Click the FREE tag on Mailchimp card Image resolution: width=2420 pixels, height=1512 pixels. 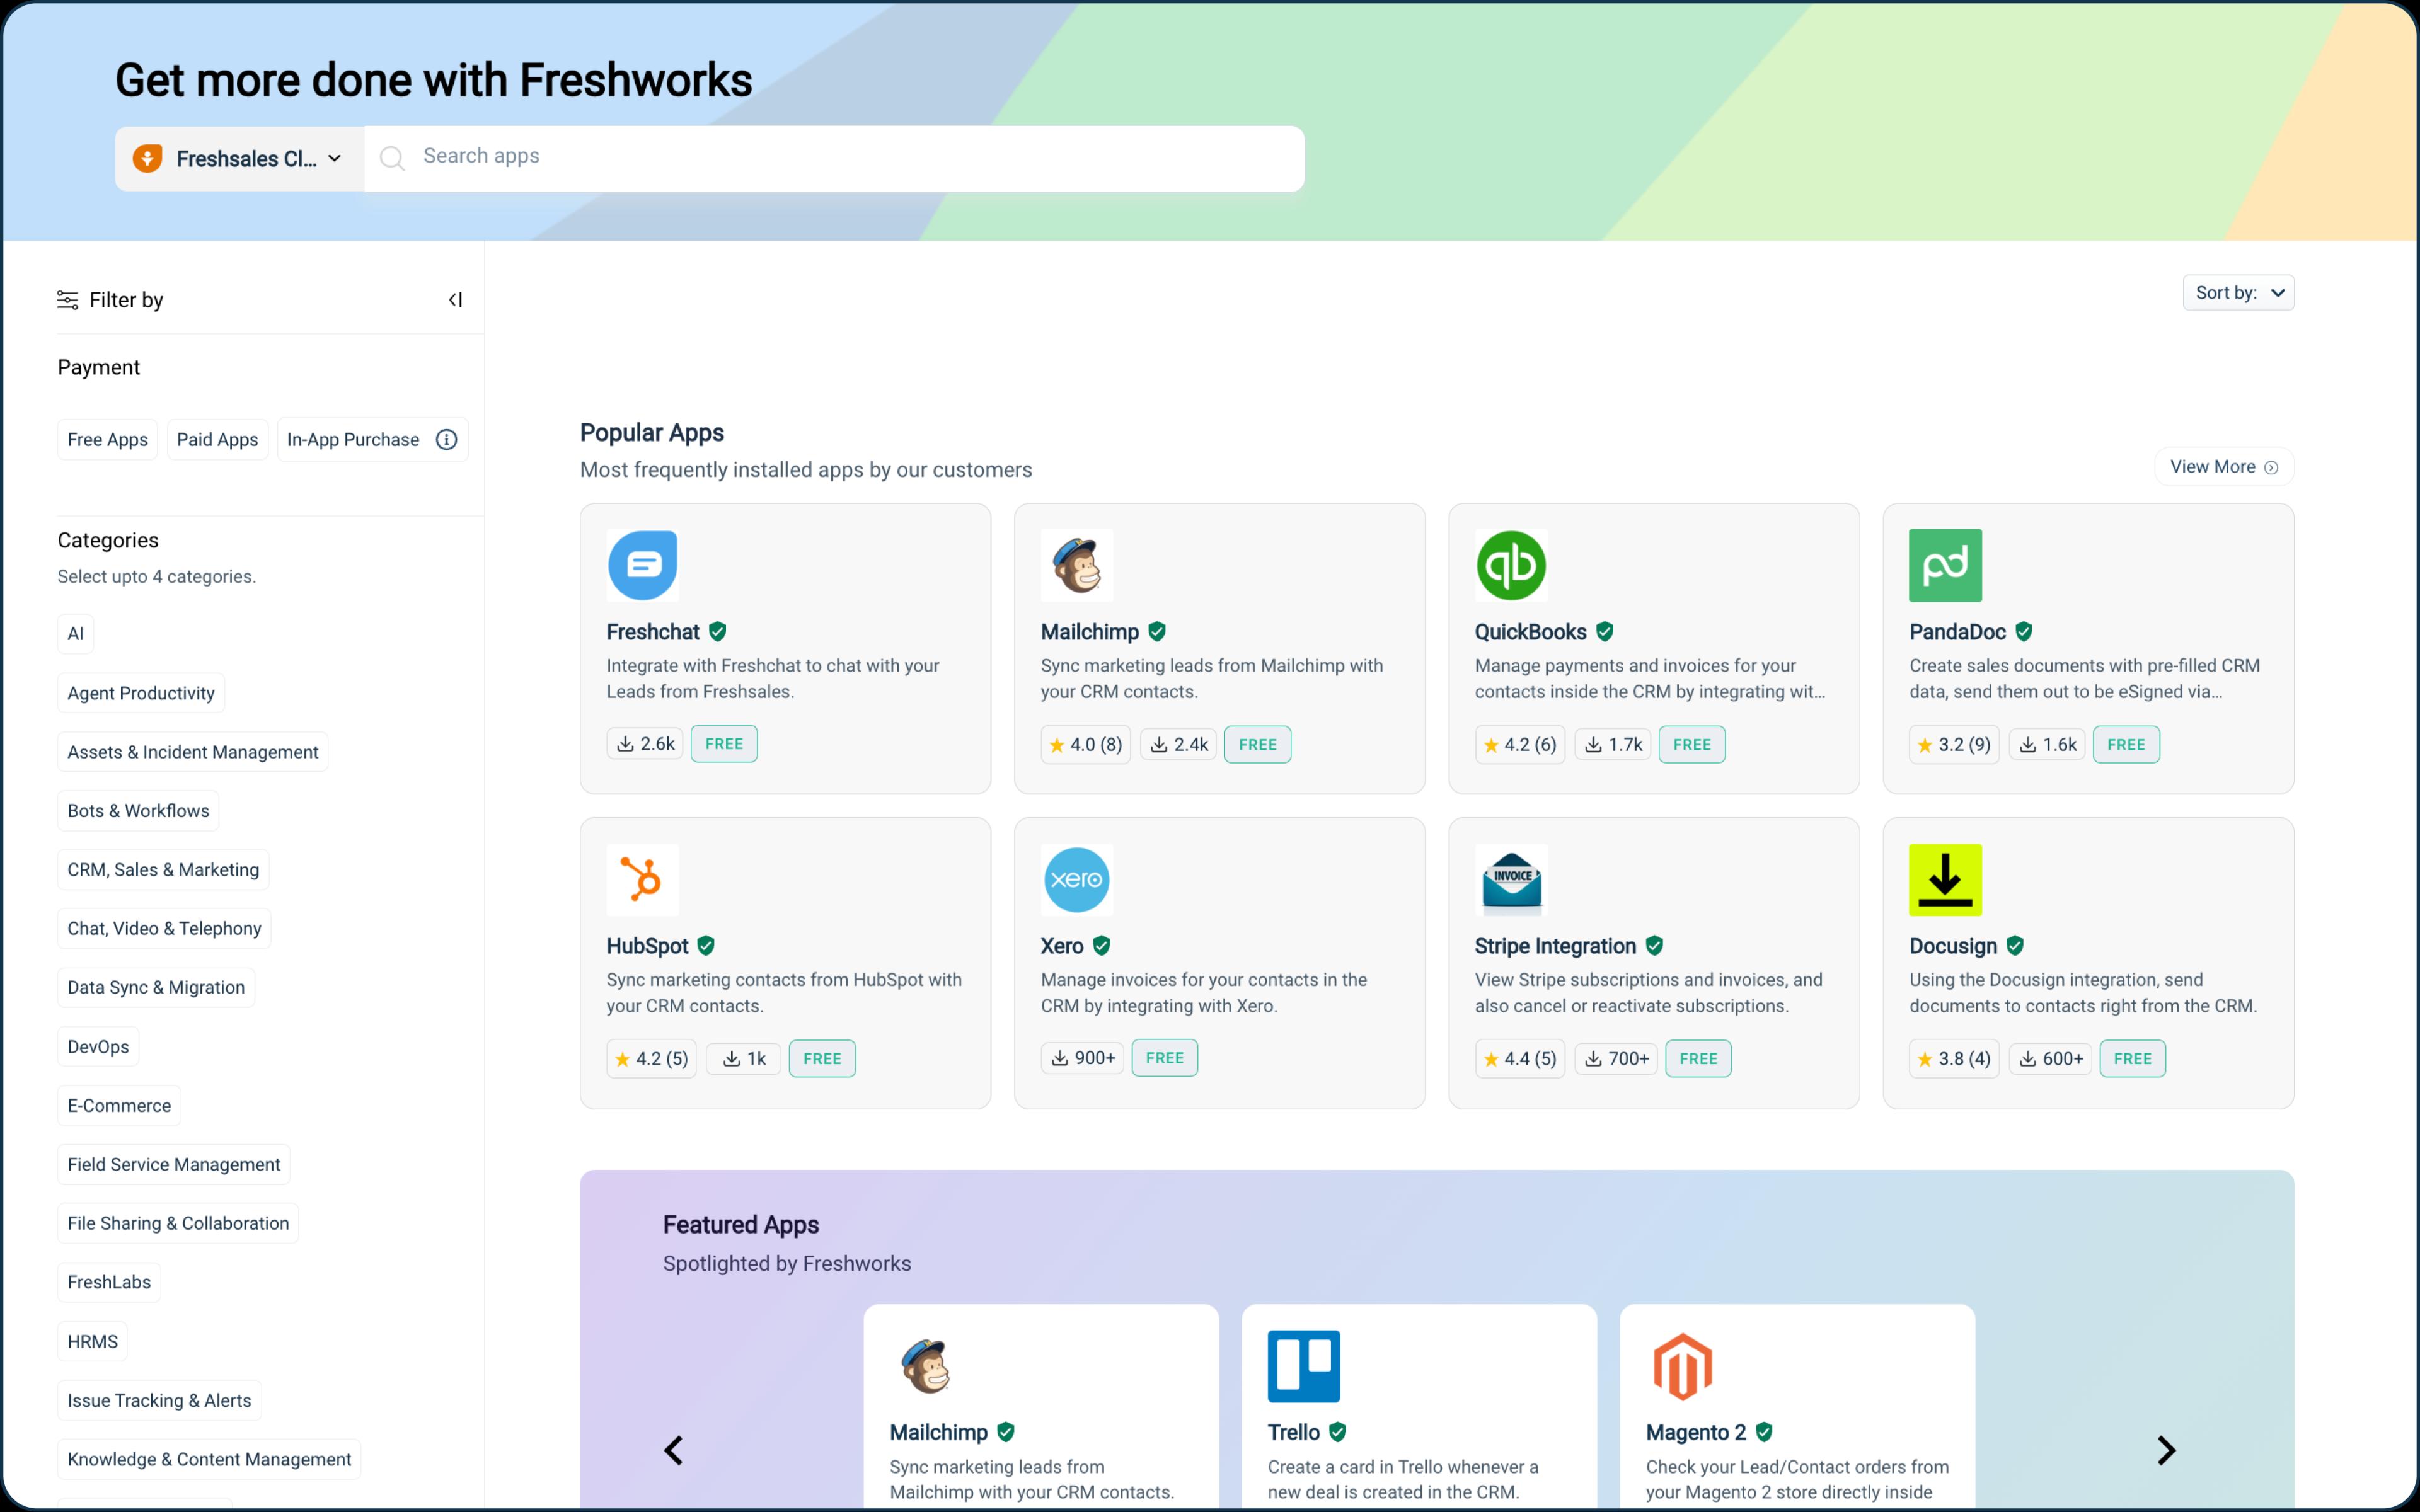pos(1258,744)
